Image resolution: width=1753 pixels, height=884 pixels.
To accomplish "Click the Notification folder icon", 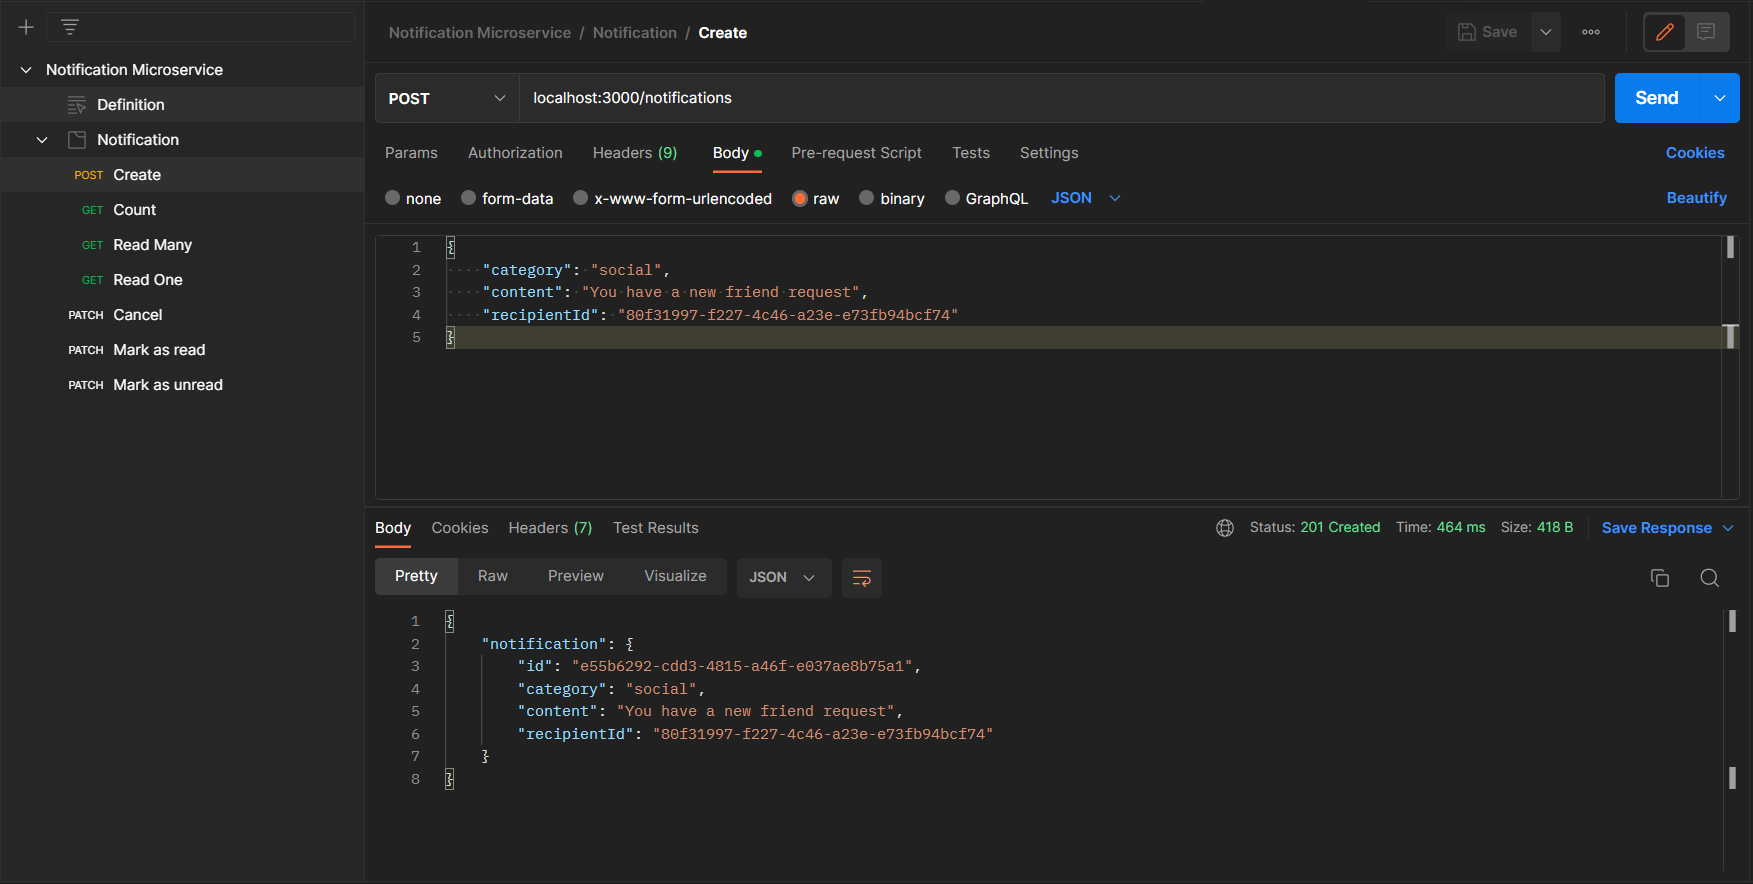I will [77, 140].
